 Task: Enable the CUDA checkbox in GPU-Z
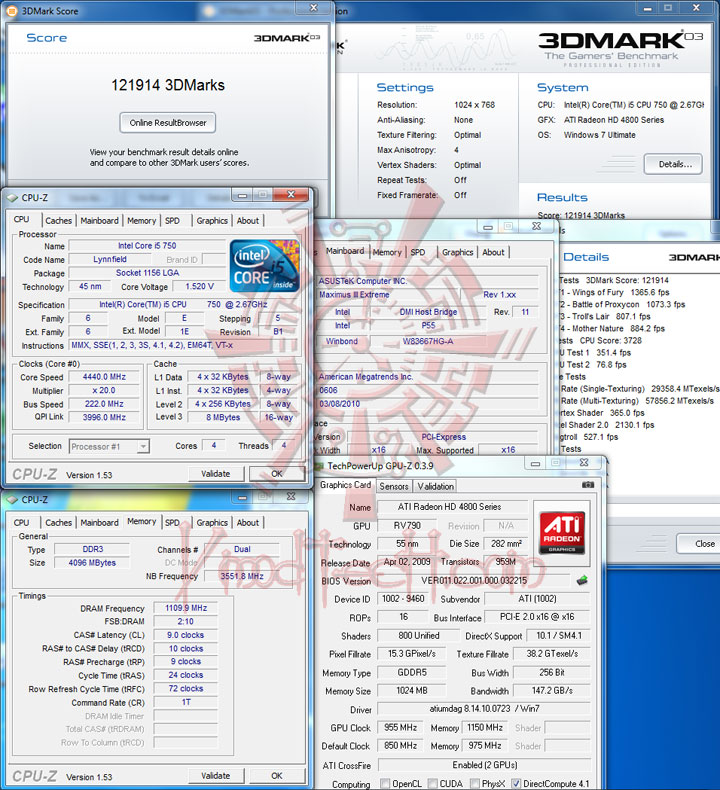click(x=432, y=783)
